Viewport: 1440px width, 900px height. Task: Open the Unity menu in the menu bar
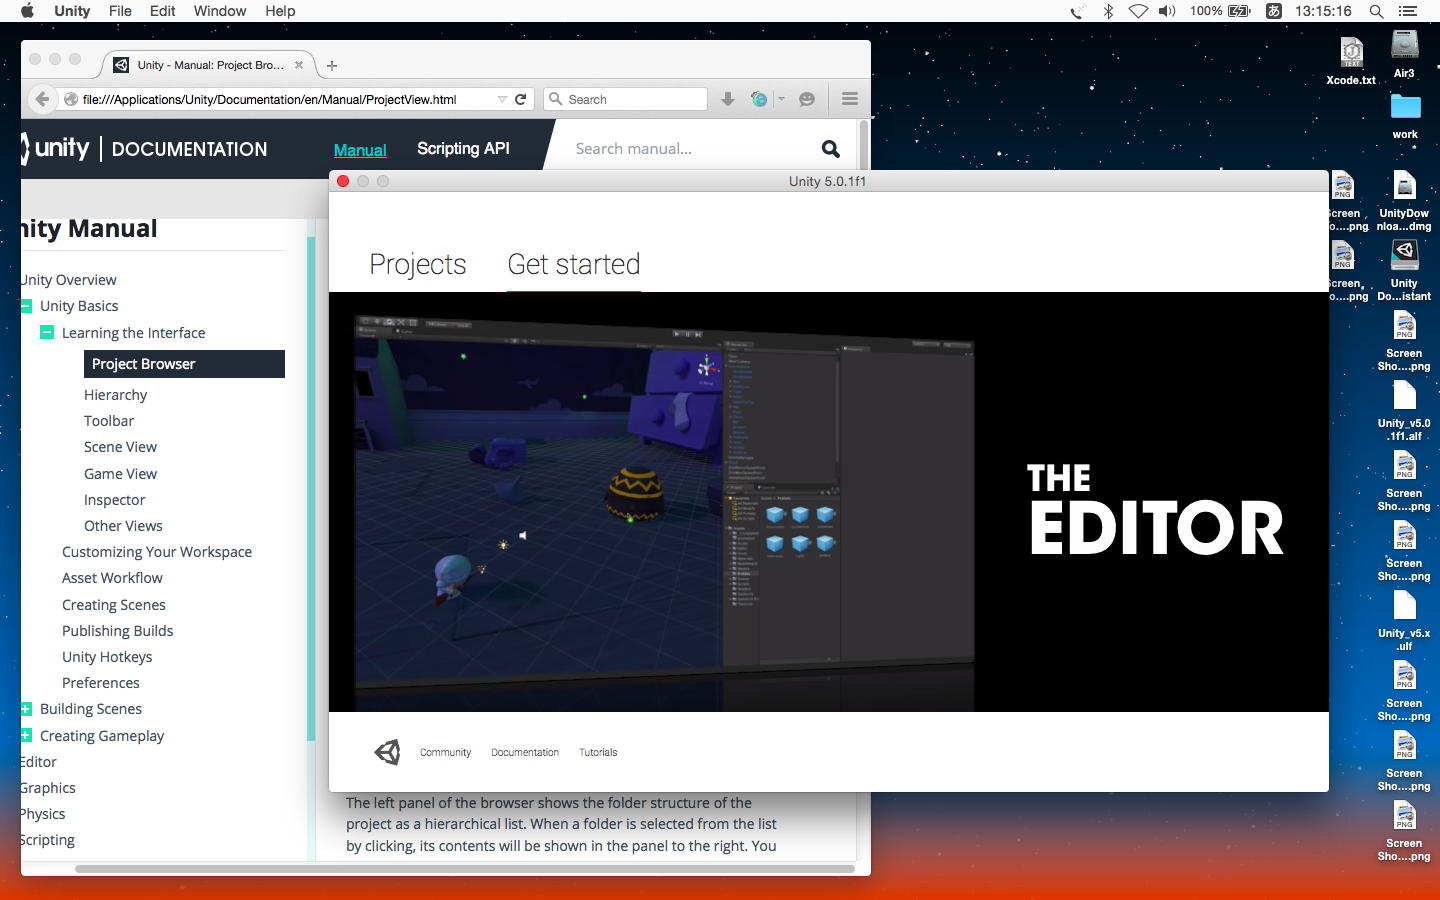coord(72,11)
